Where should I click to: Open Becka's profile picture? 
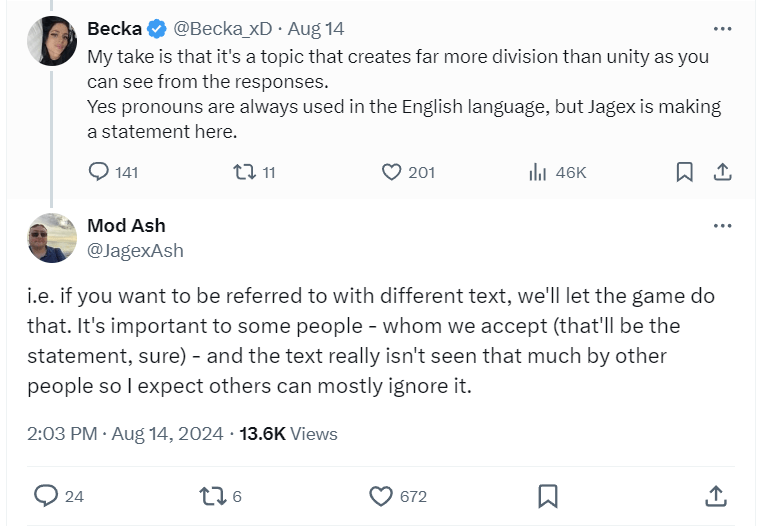(x=52, y=41)
